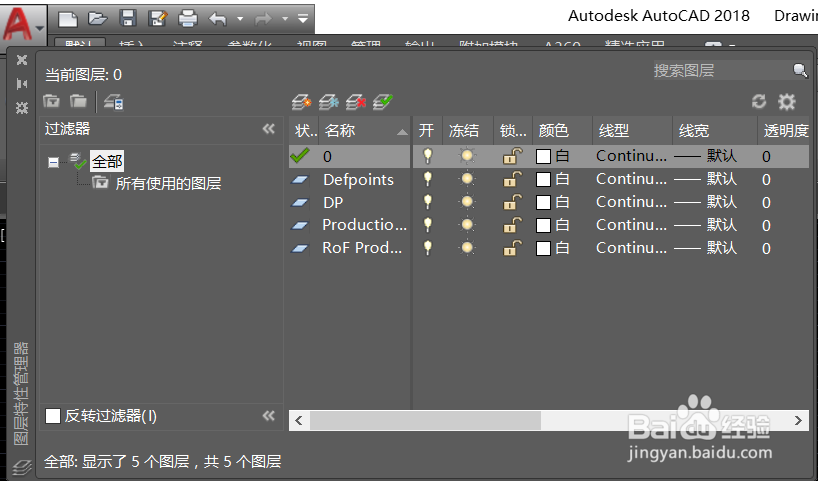Turn off layer 0 lightbulb
Screen dimensions: 818x481
pos(428,156)
